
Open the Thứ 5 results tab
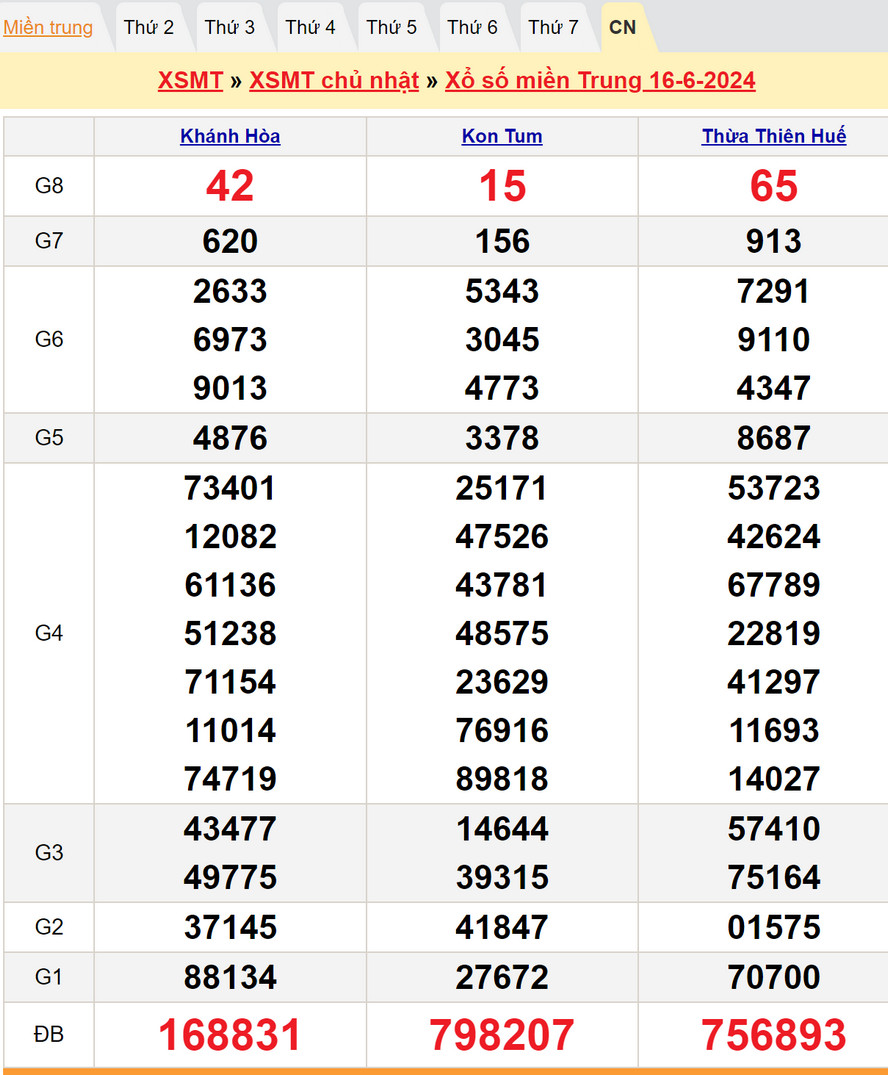pos(391,27)
